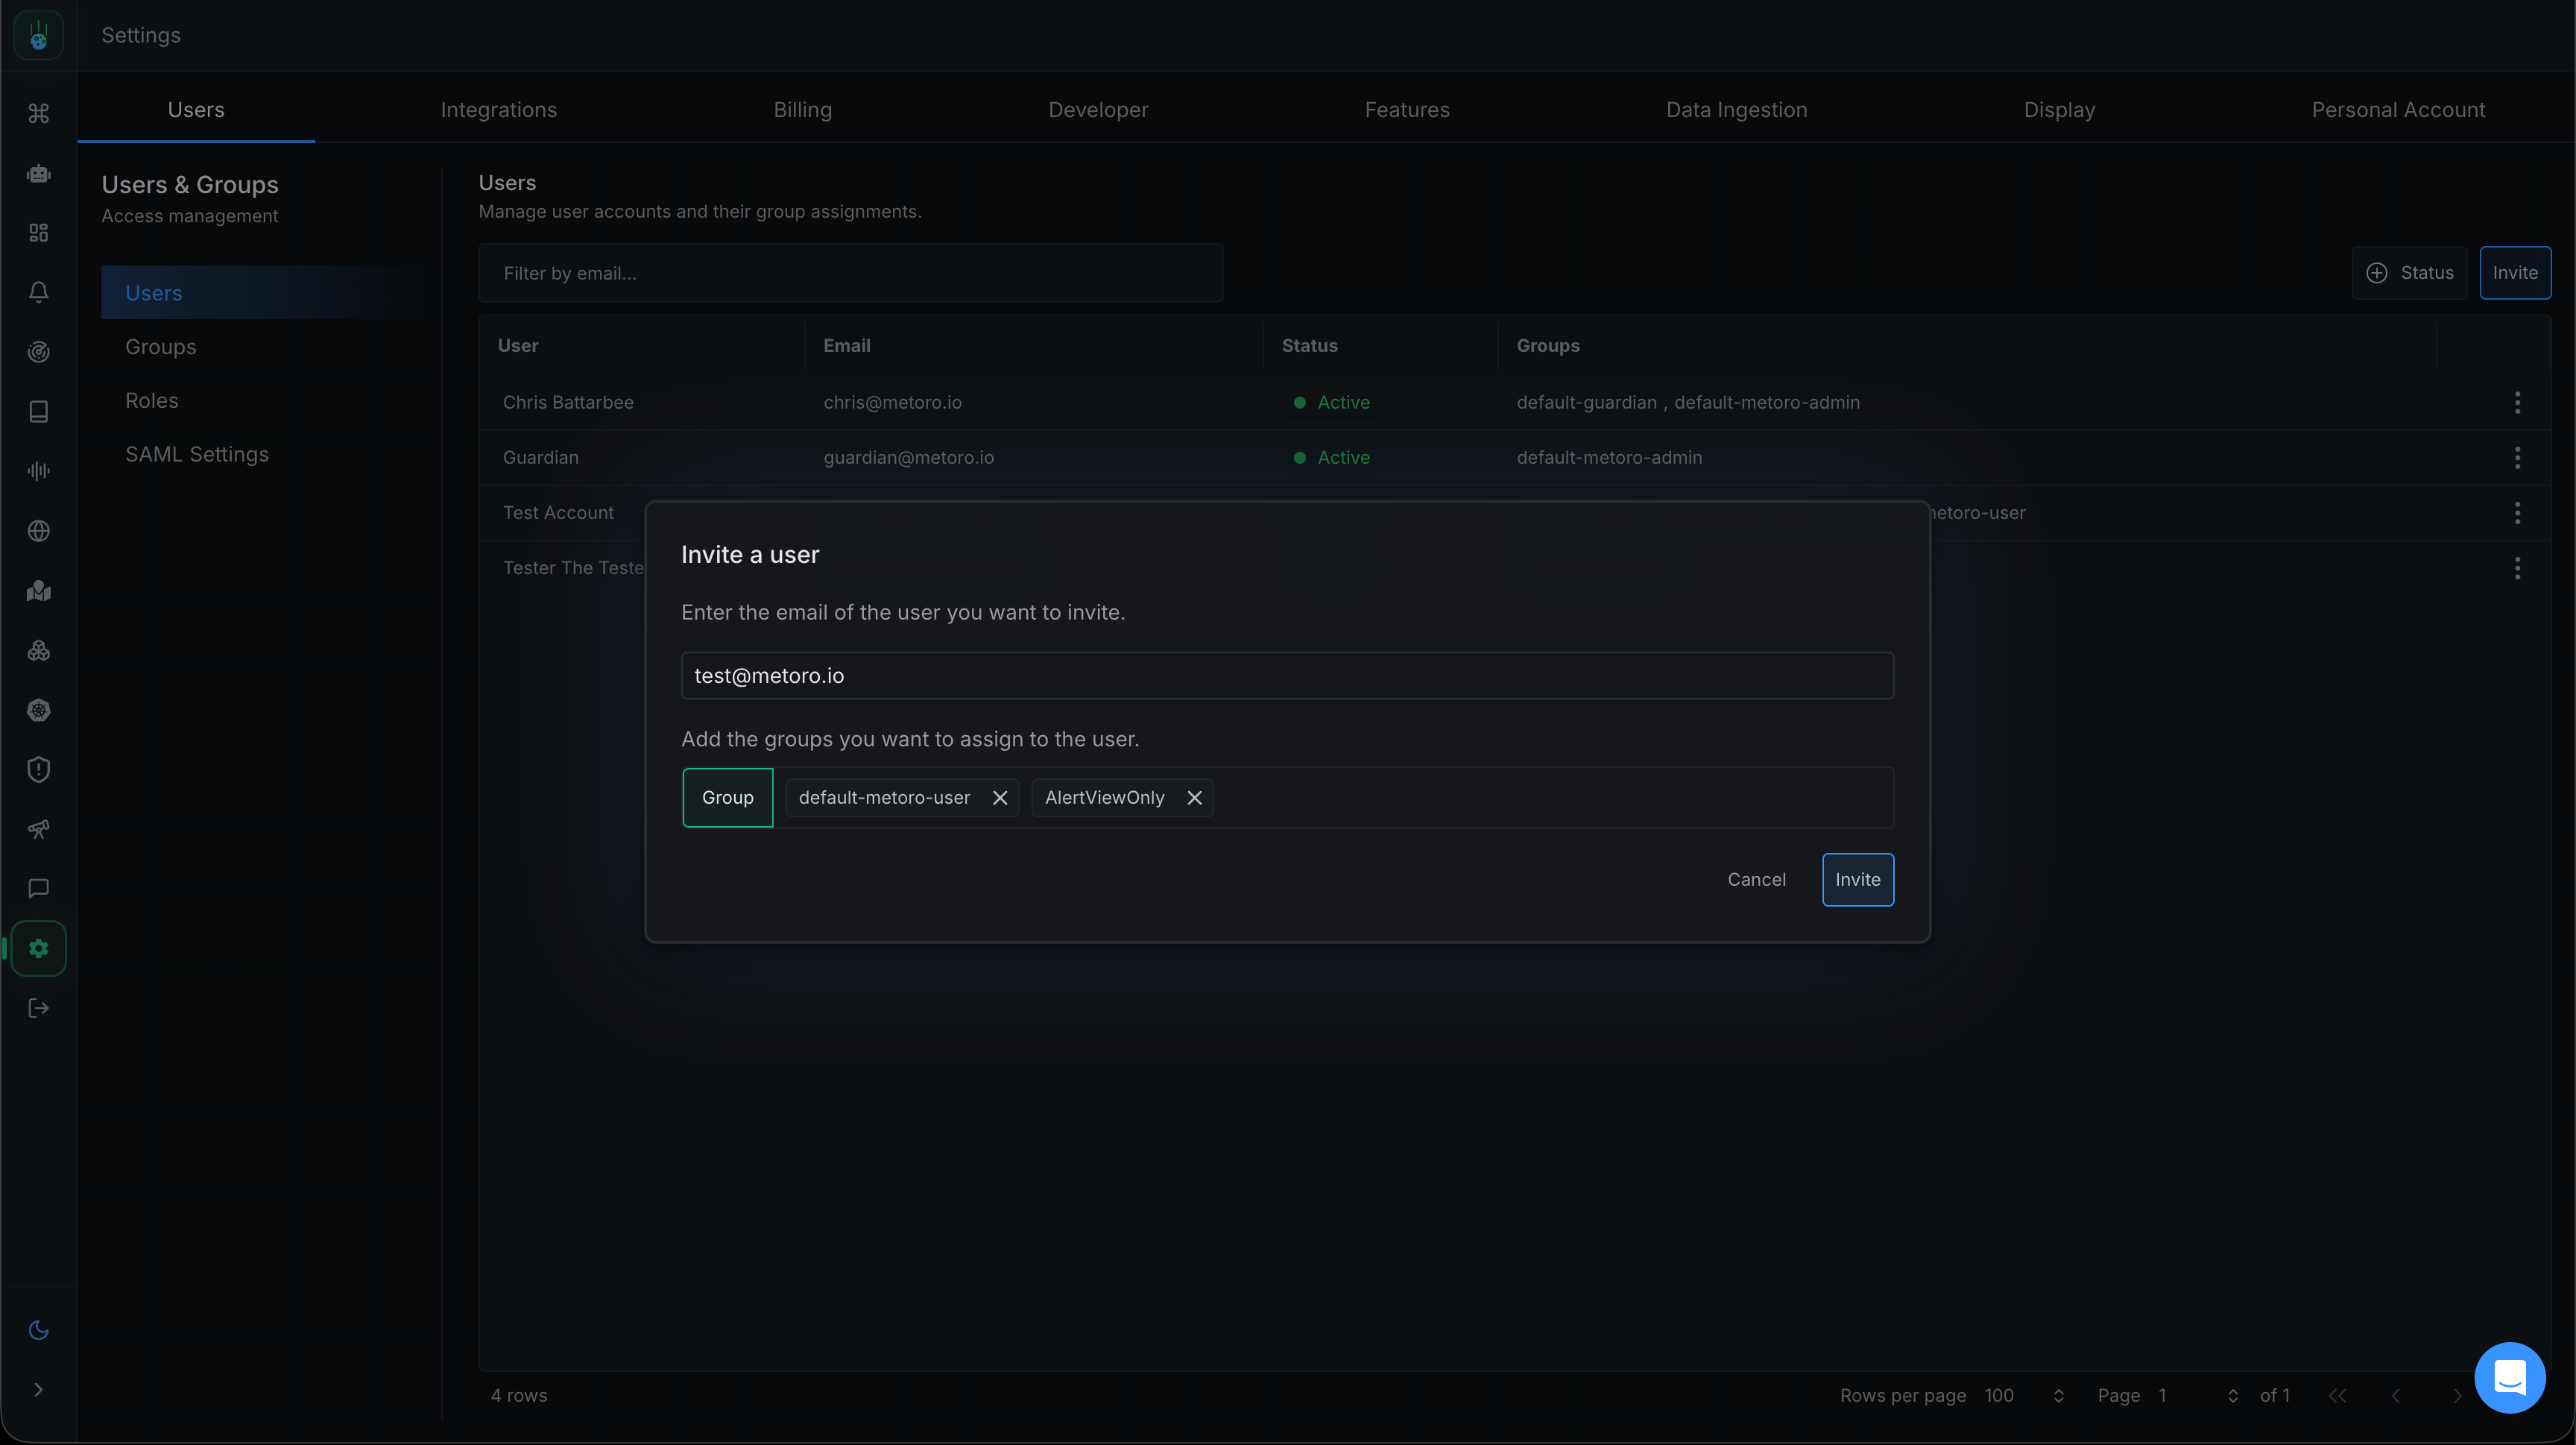Click the Status column header
The width and height of the screenshot is (2576, 1445).
click(1309, 345)
